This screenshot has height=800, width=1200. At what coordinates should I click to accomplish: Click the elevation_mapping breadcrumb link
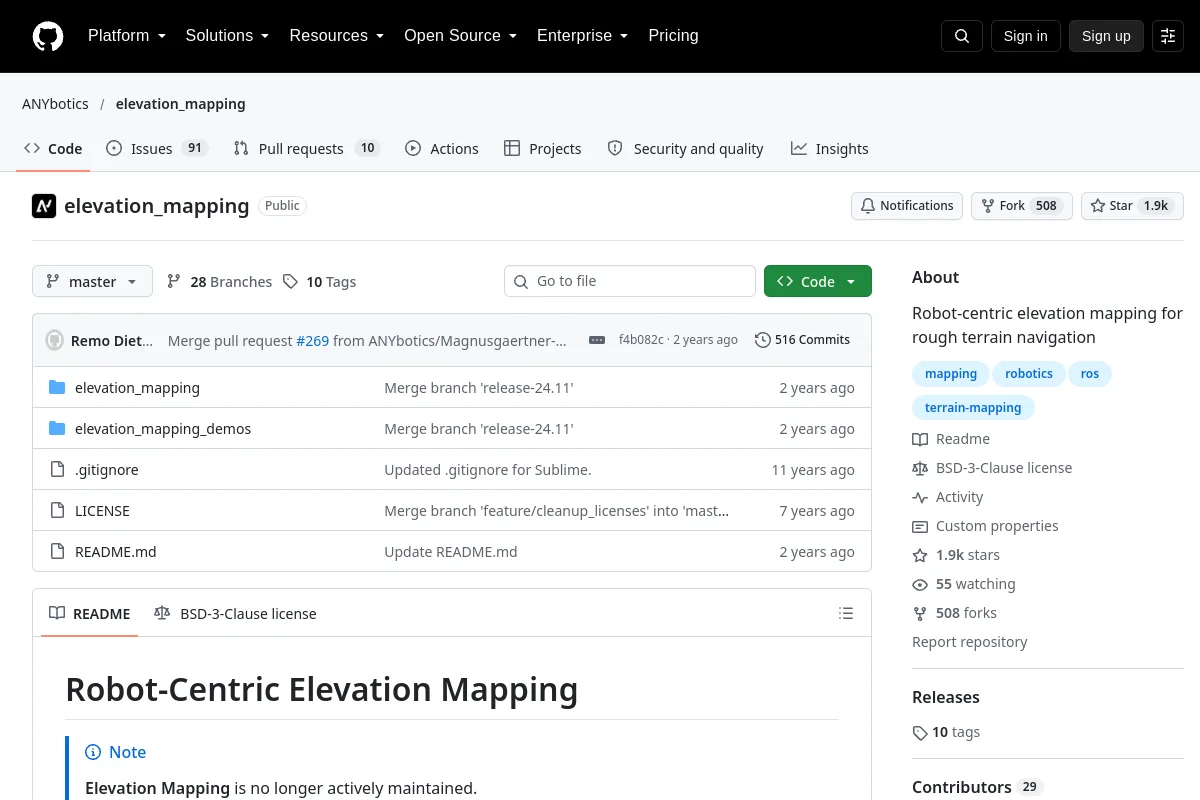[x=180, y=104]
